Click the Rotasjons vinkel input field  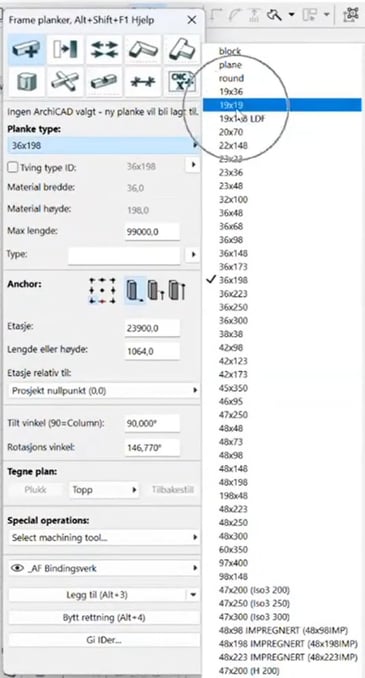152,448
